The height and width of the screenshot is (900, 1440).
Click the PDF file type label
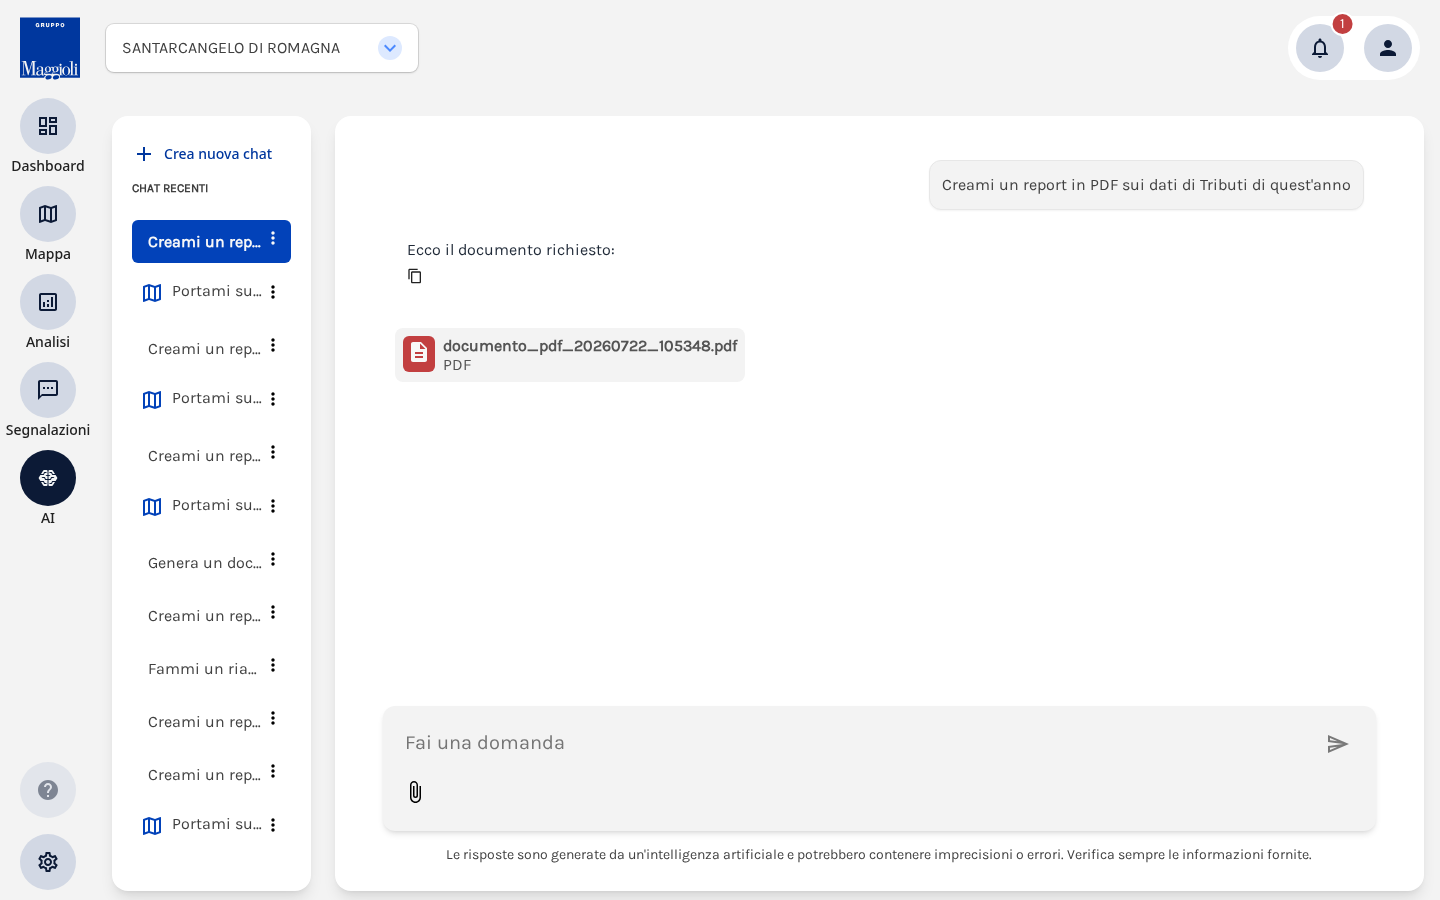coord(457,365)
